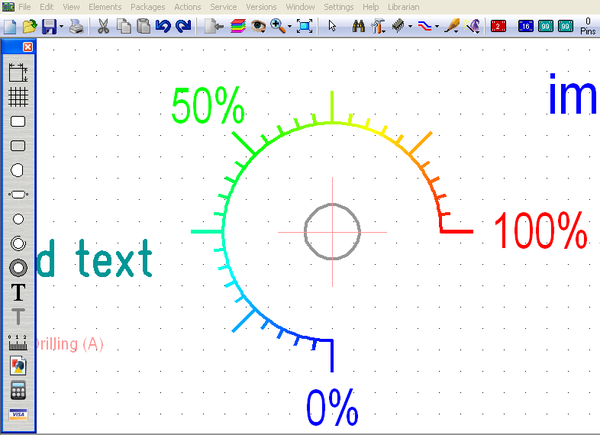Expand the Save button dropdown arrow
Screen dimensions: 600x435
pyautogui.click(x=62, y=25)
